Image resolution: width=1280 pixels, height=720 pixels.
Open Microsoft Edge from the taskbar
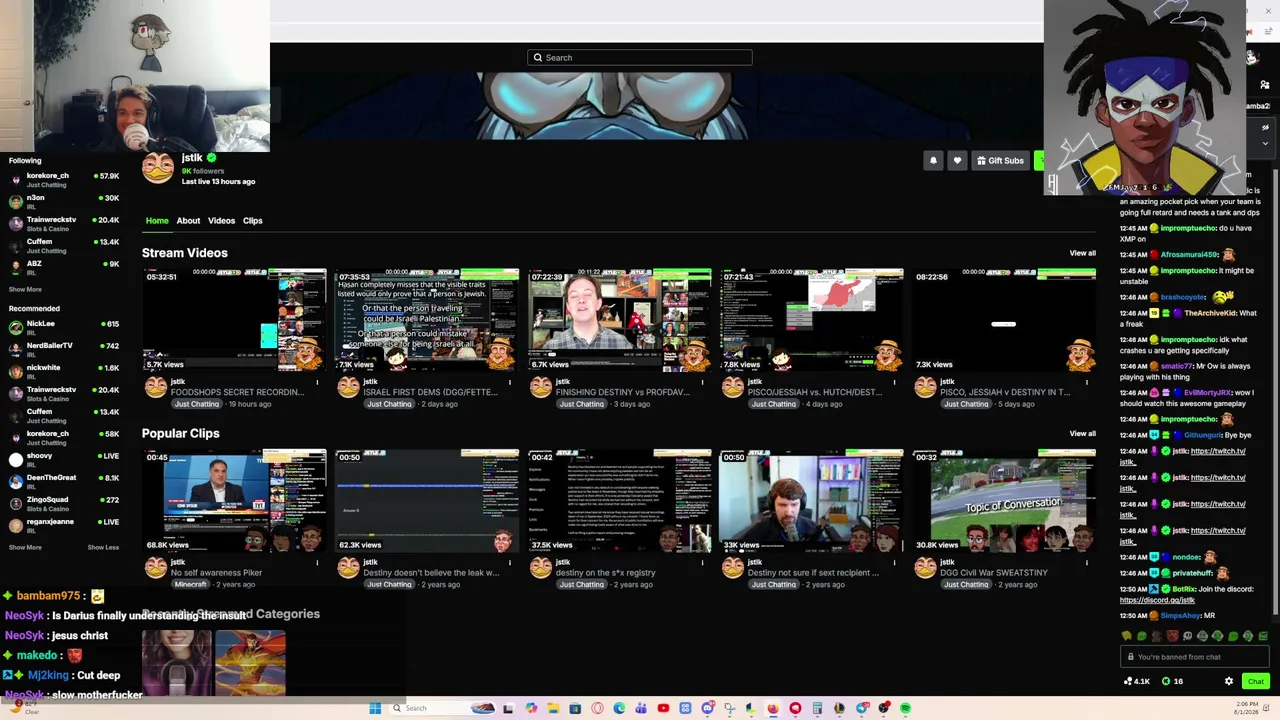pos(619,708)
